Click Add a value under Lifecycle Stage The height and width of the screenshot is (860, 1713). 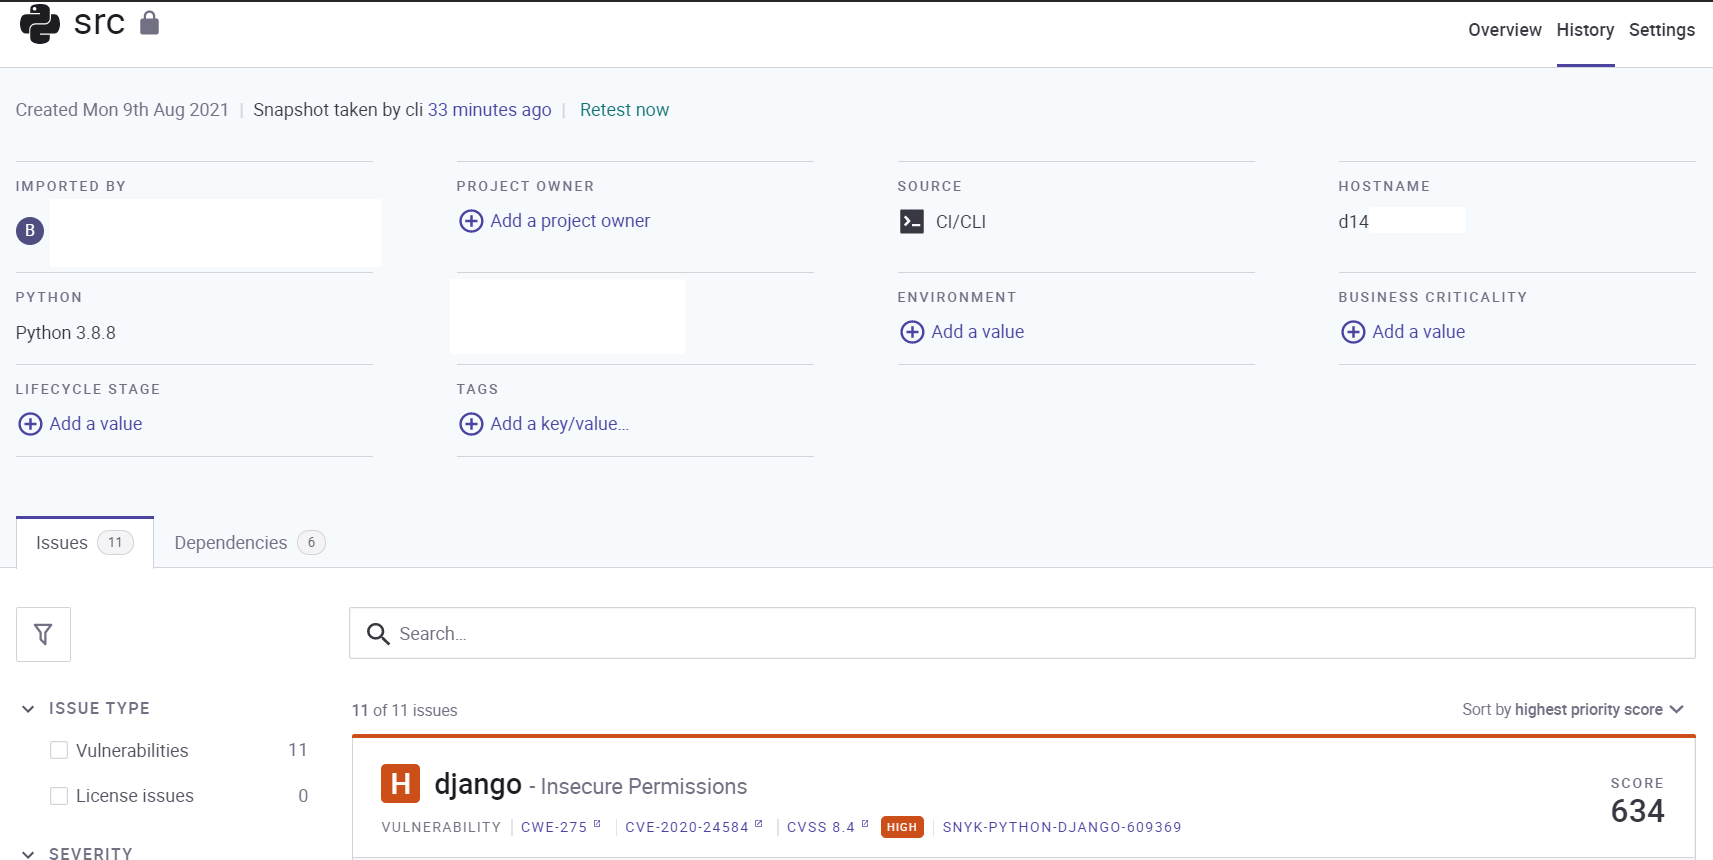point(96,424)
